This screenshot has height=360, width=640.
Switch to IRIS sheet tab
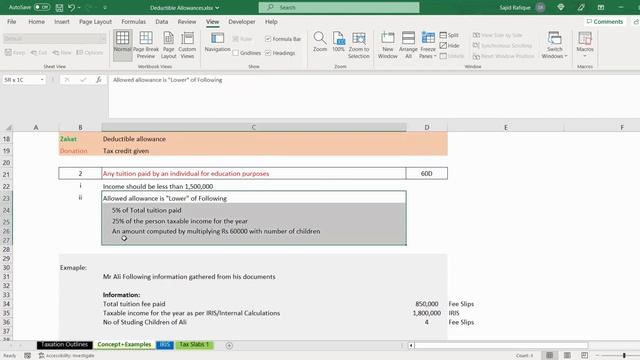(164, 344)
